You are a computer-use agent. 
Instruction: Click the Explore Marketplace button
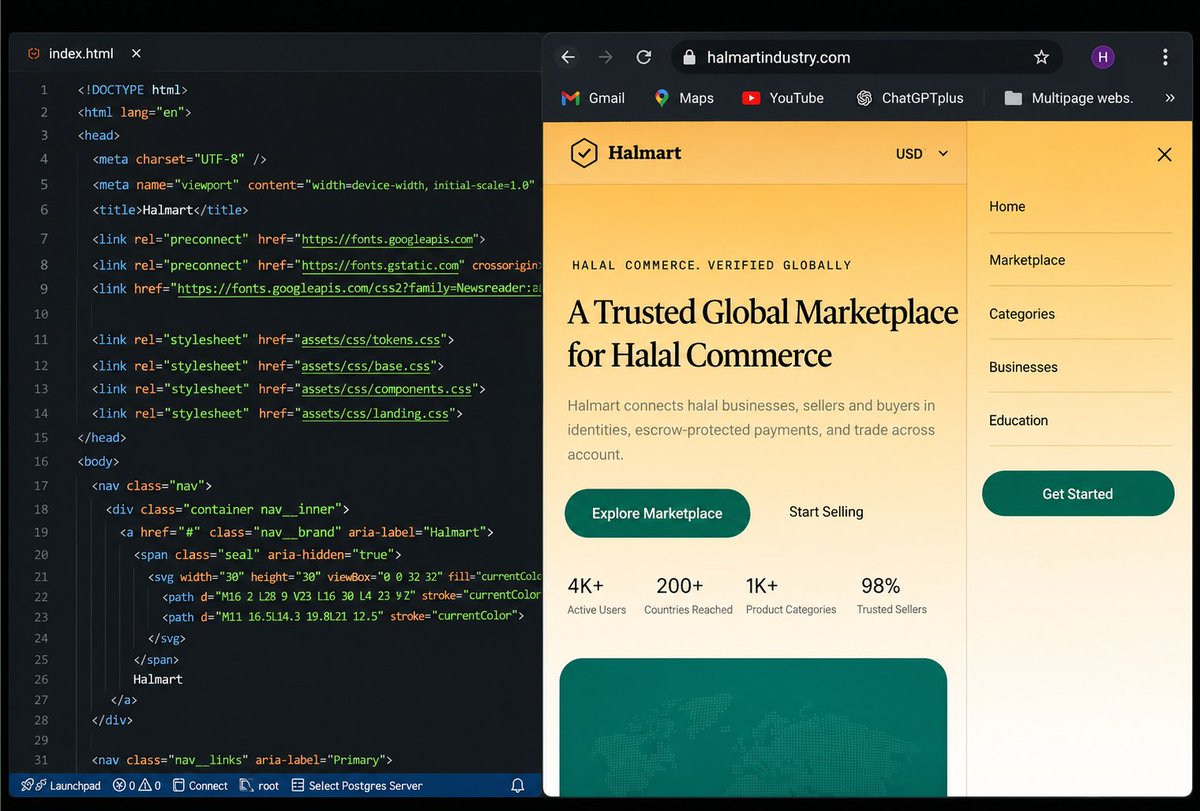pos(657,513)
